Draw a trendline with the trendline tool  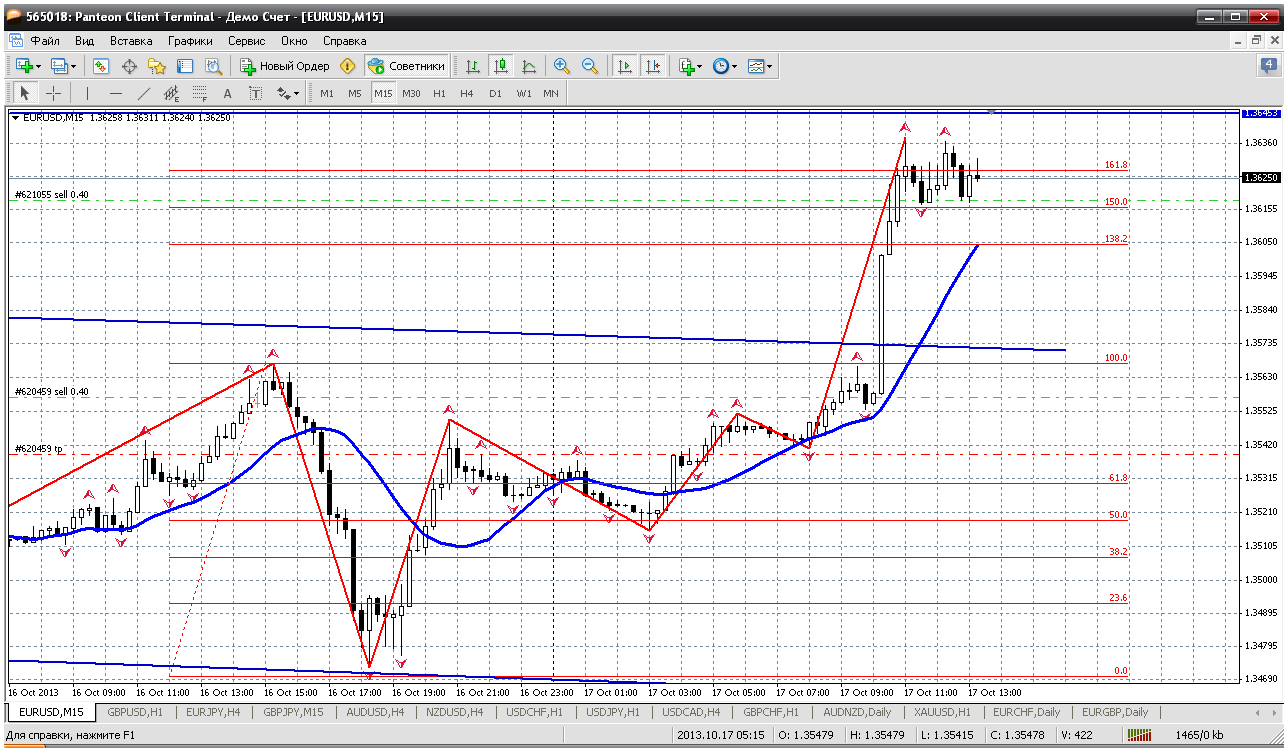coord(143,93)
